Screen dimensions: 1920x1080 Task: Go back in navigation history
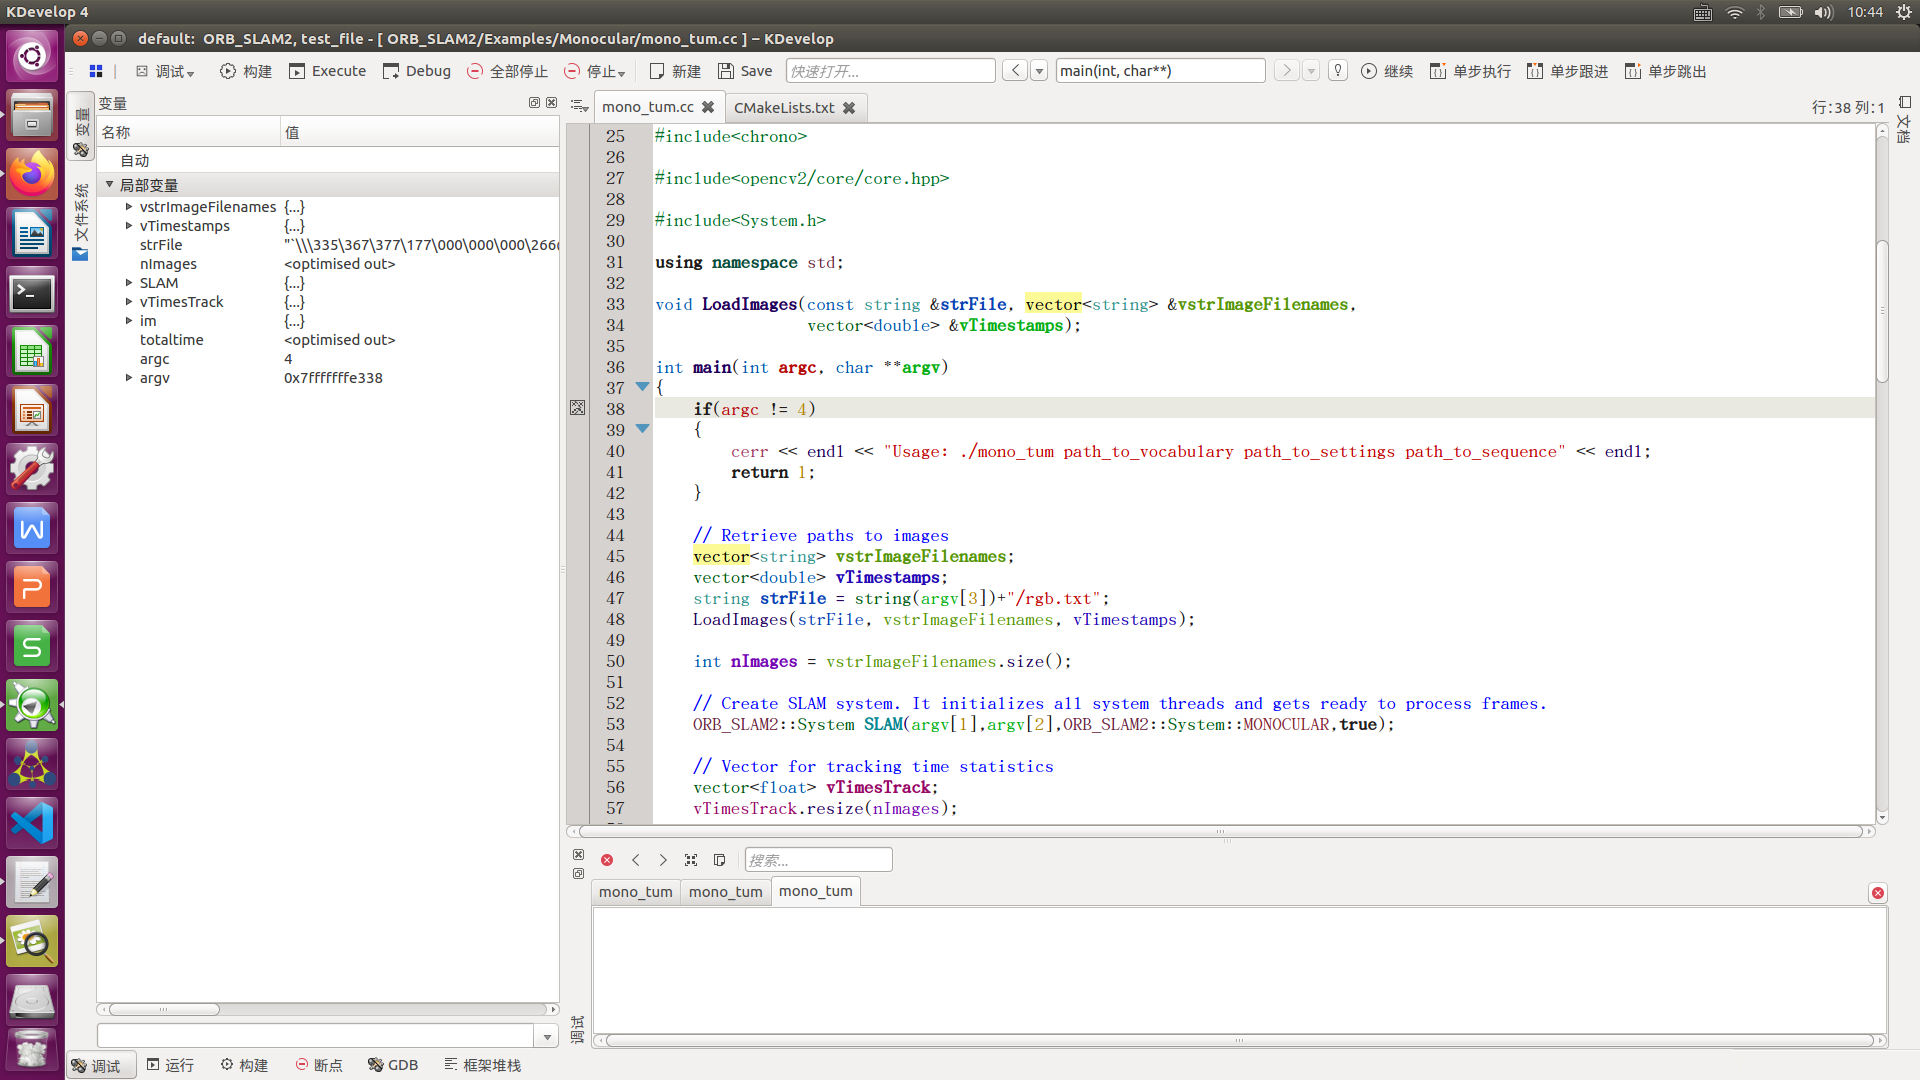1015,71
